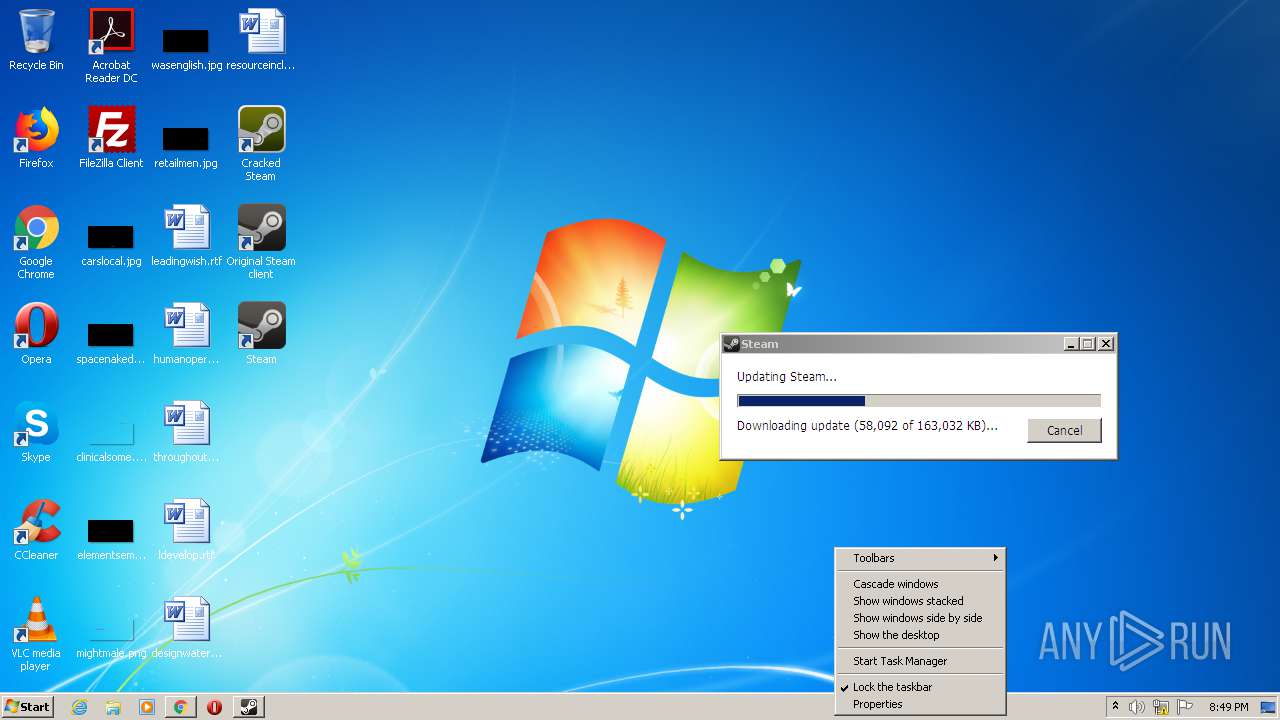Open Opera from the taskbar
This screenshot has height=720, width=1280.
click(x=214, y=707)
